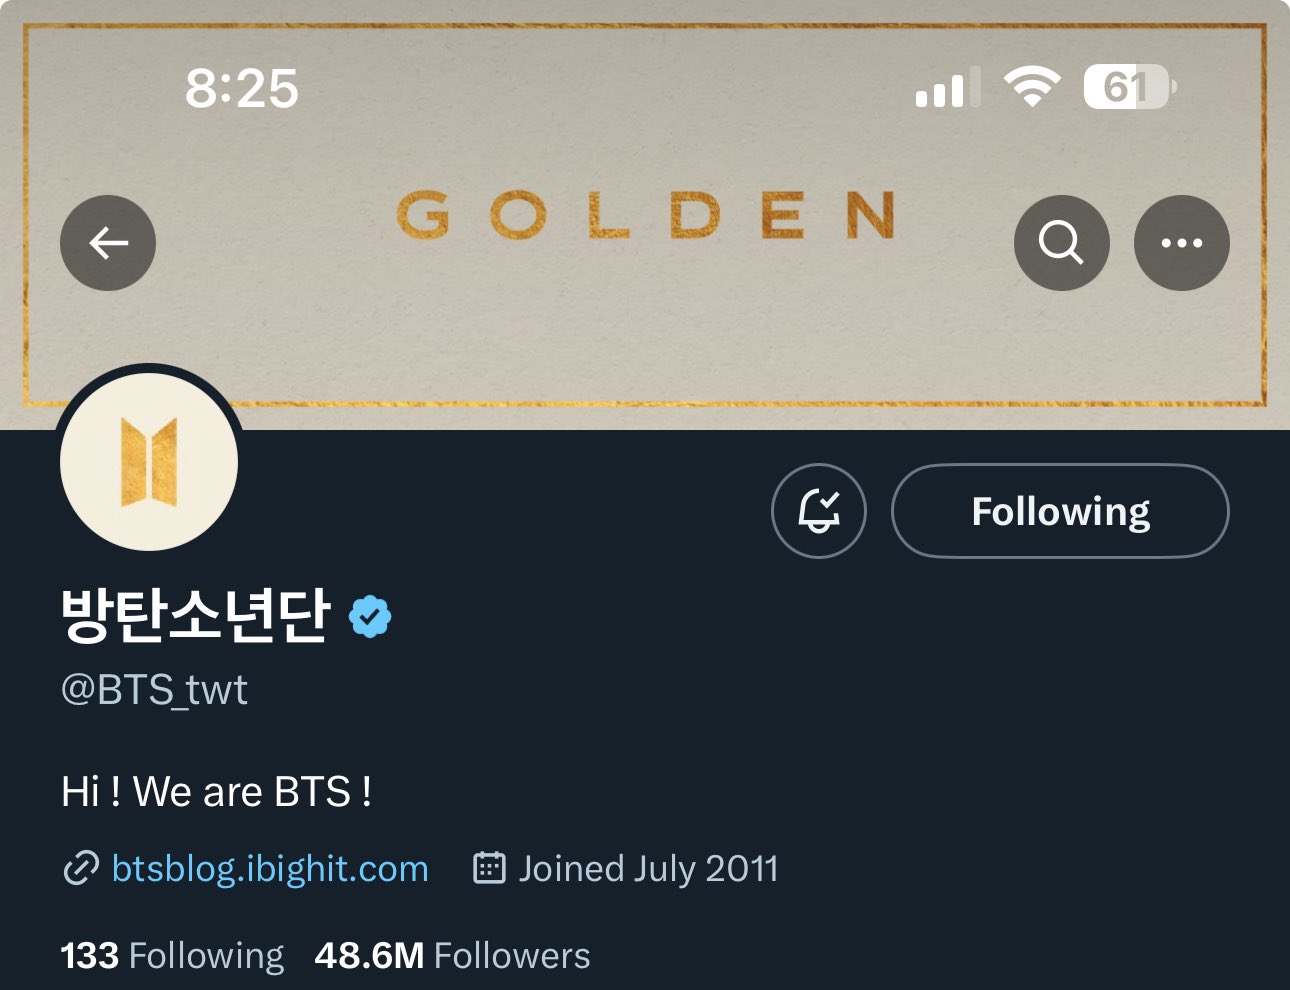The height and width of the screenshot is (990, 1290).
Task: Tap the battery level indicator
Action: [x=1130, y=87]
